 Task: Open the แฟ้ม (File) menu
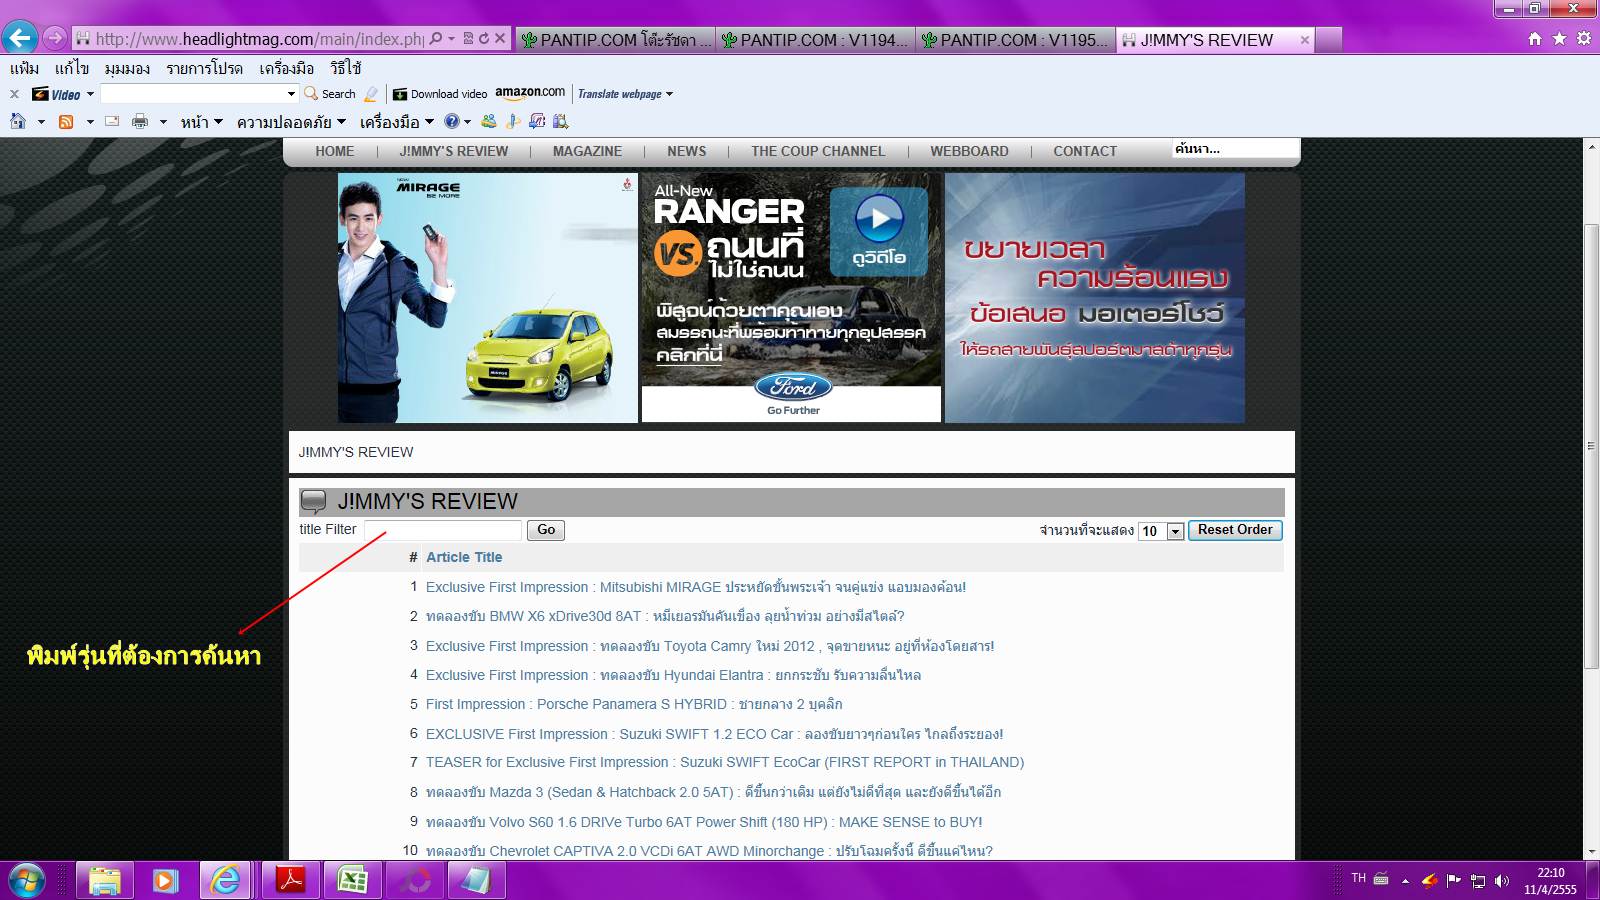(25, 68)
